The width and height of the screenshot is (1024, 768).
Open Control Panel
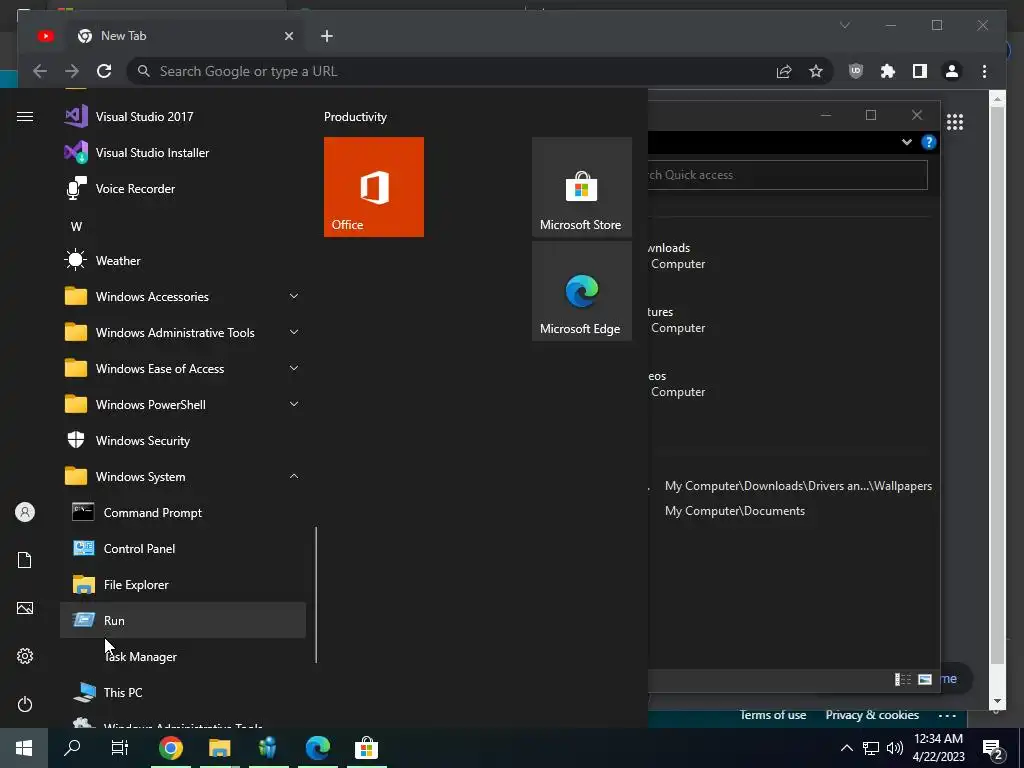pyautogui.click(x=183, y=549)
